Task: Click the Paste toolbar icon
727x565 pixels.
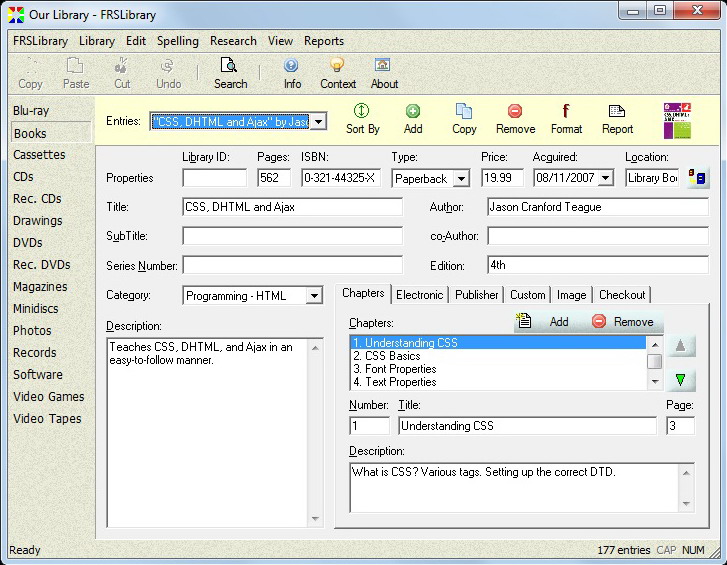Action: [76, 73]
